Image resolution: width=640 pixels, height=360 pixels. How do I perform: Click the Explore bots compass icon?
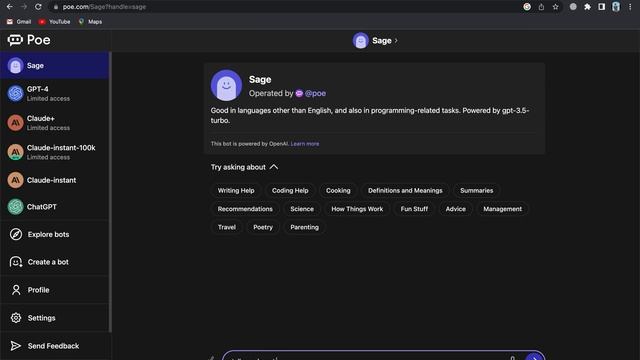(16, 234)
